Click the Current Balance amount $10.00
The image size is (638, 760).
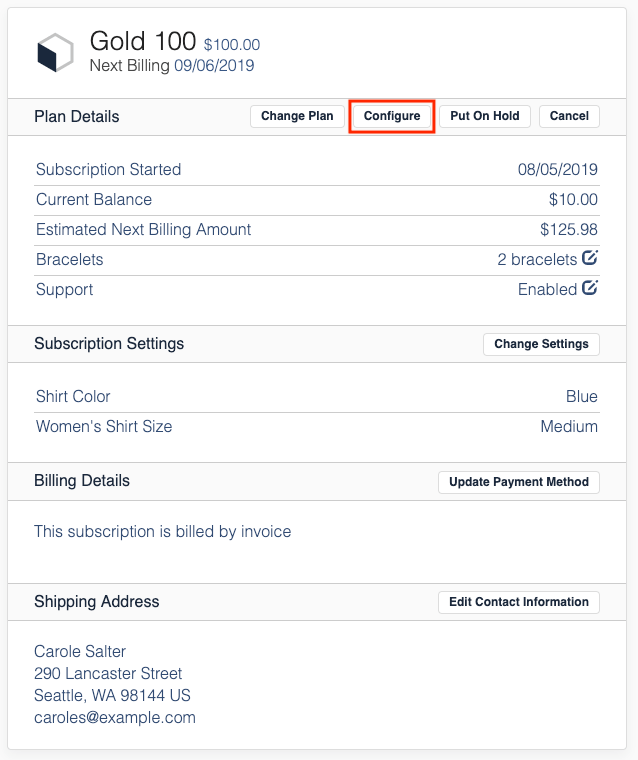tap(573, 199)
